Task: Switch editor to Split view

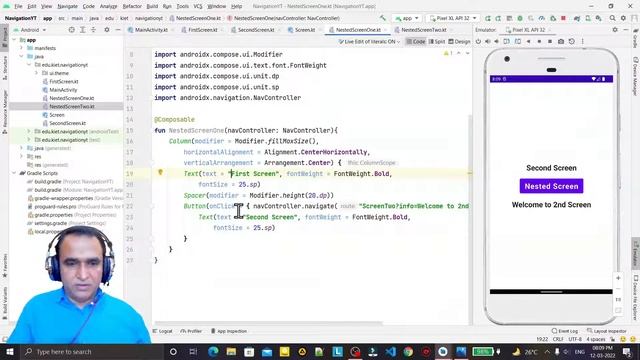Action: 437,41
